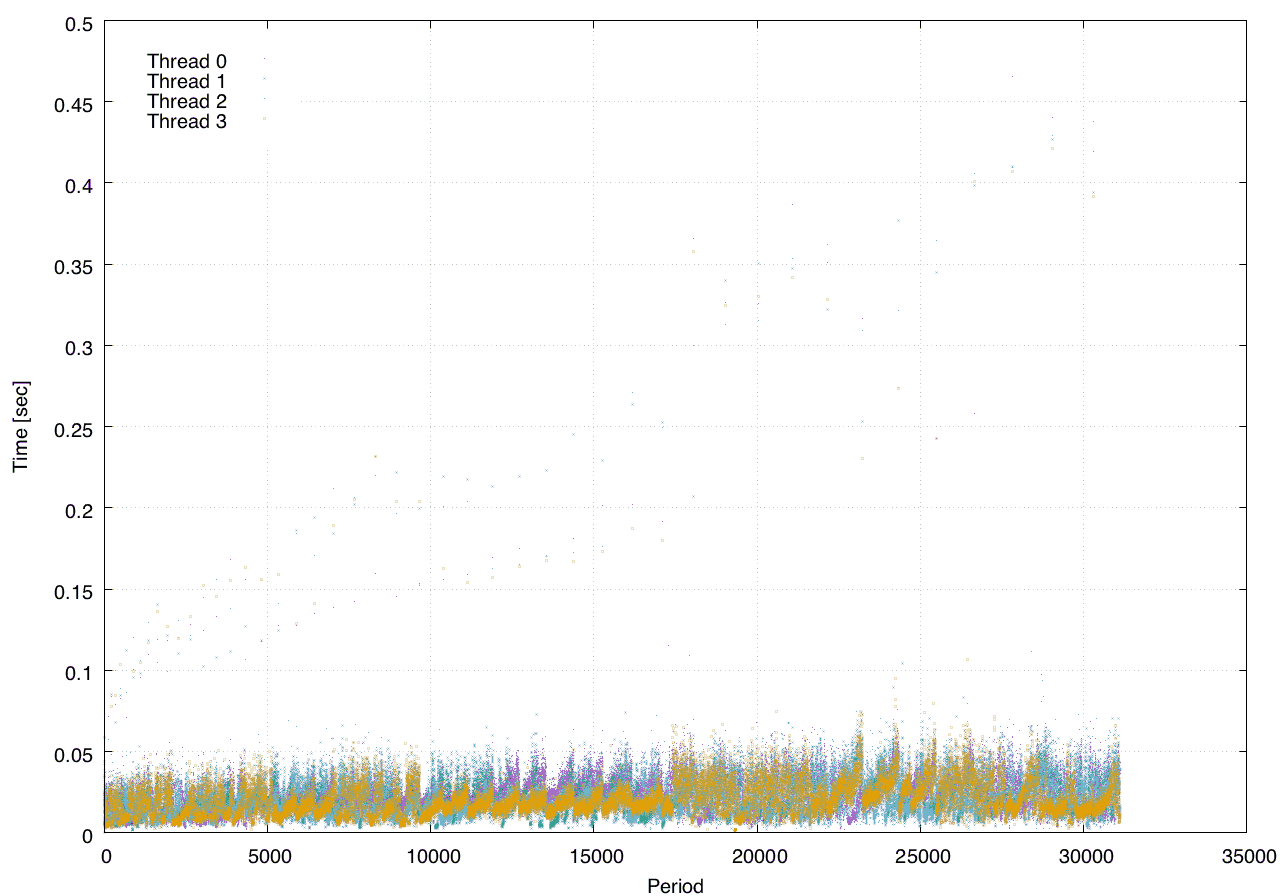Click the 0.5 y-axis tick label
This screenshot has width=1280, height=896.
(x=78, y=22)
